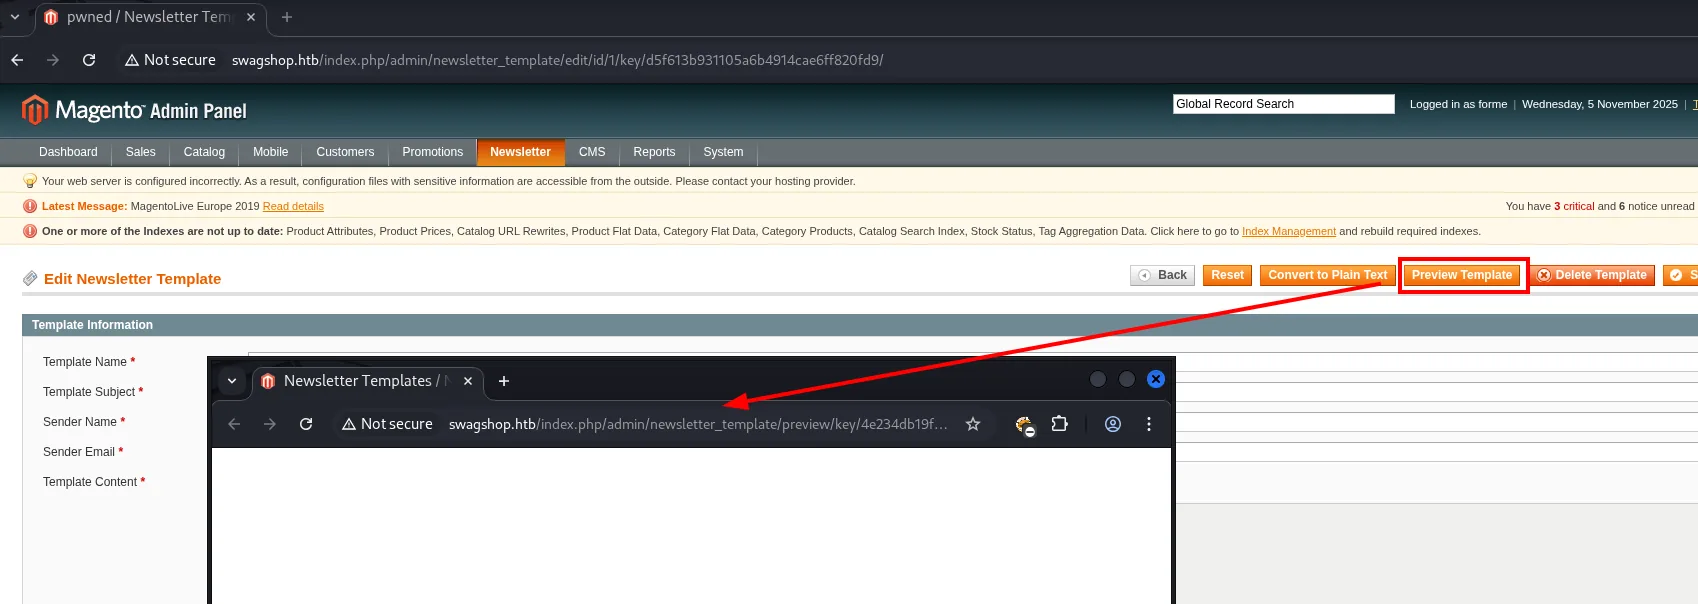Click Convert to Plain Text
The height and width of the screenshot is (604, 1698).
pos(1328,275)
